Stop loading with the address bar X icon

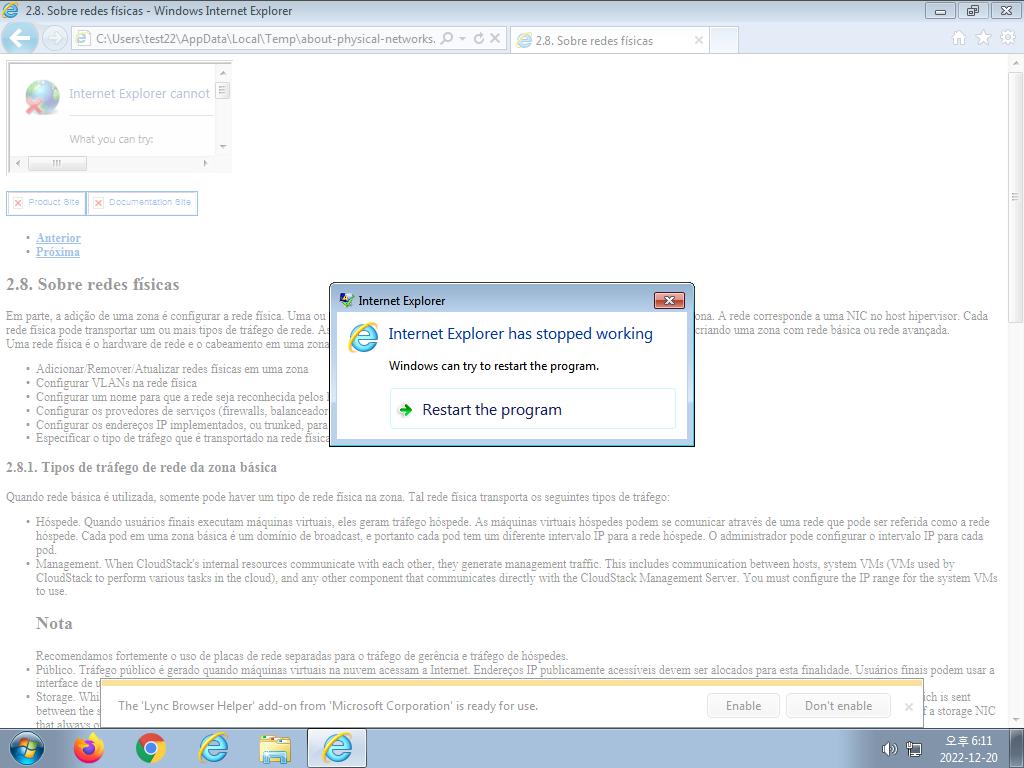[495, 39]
